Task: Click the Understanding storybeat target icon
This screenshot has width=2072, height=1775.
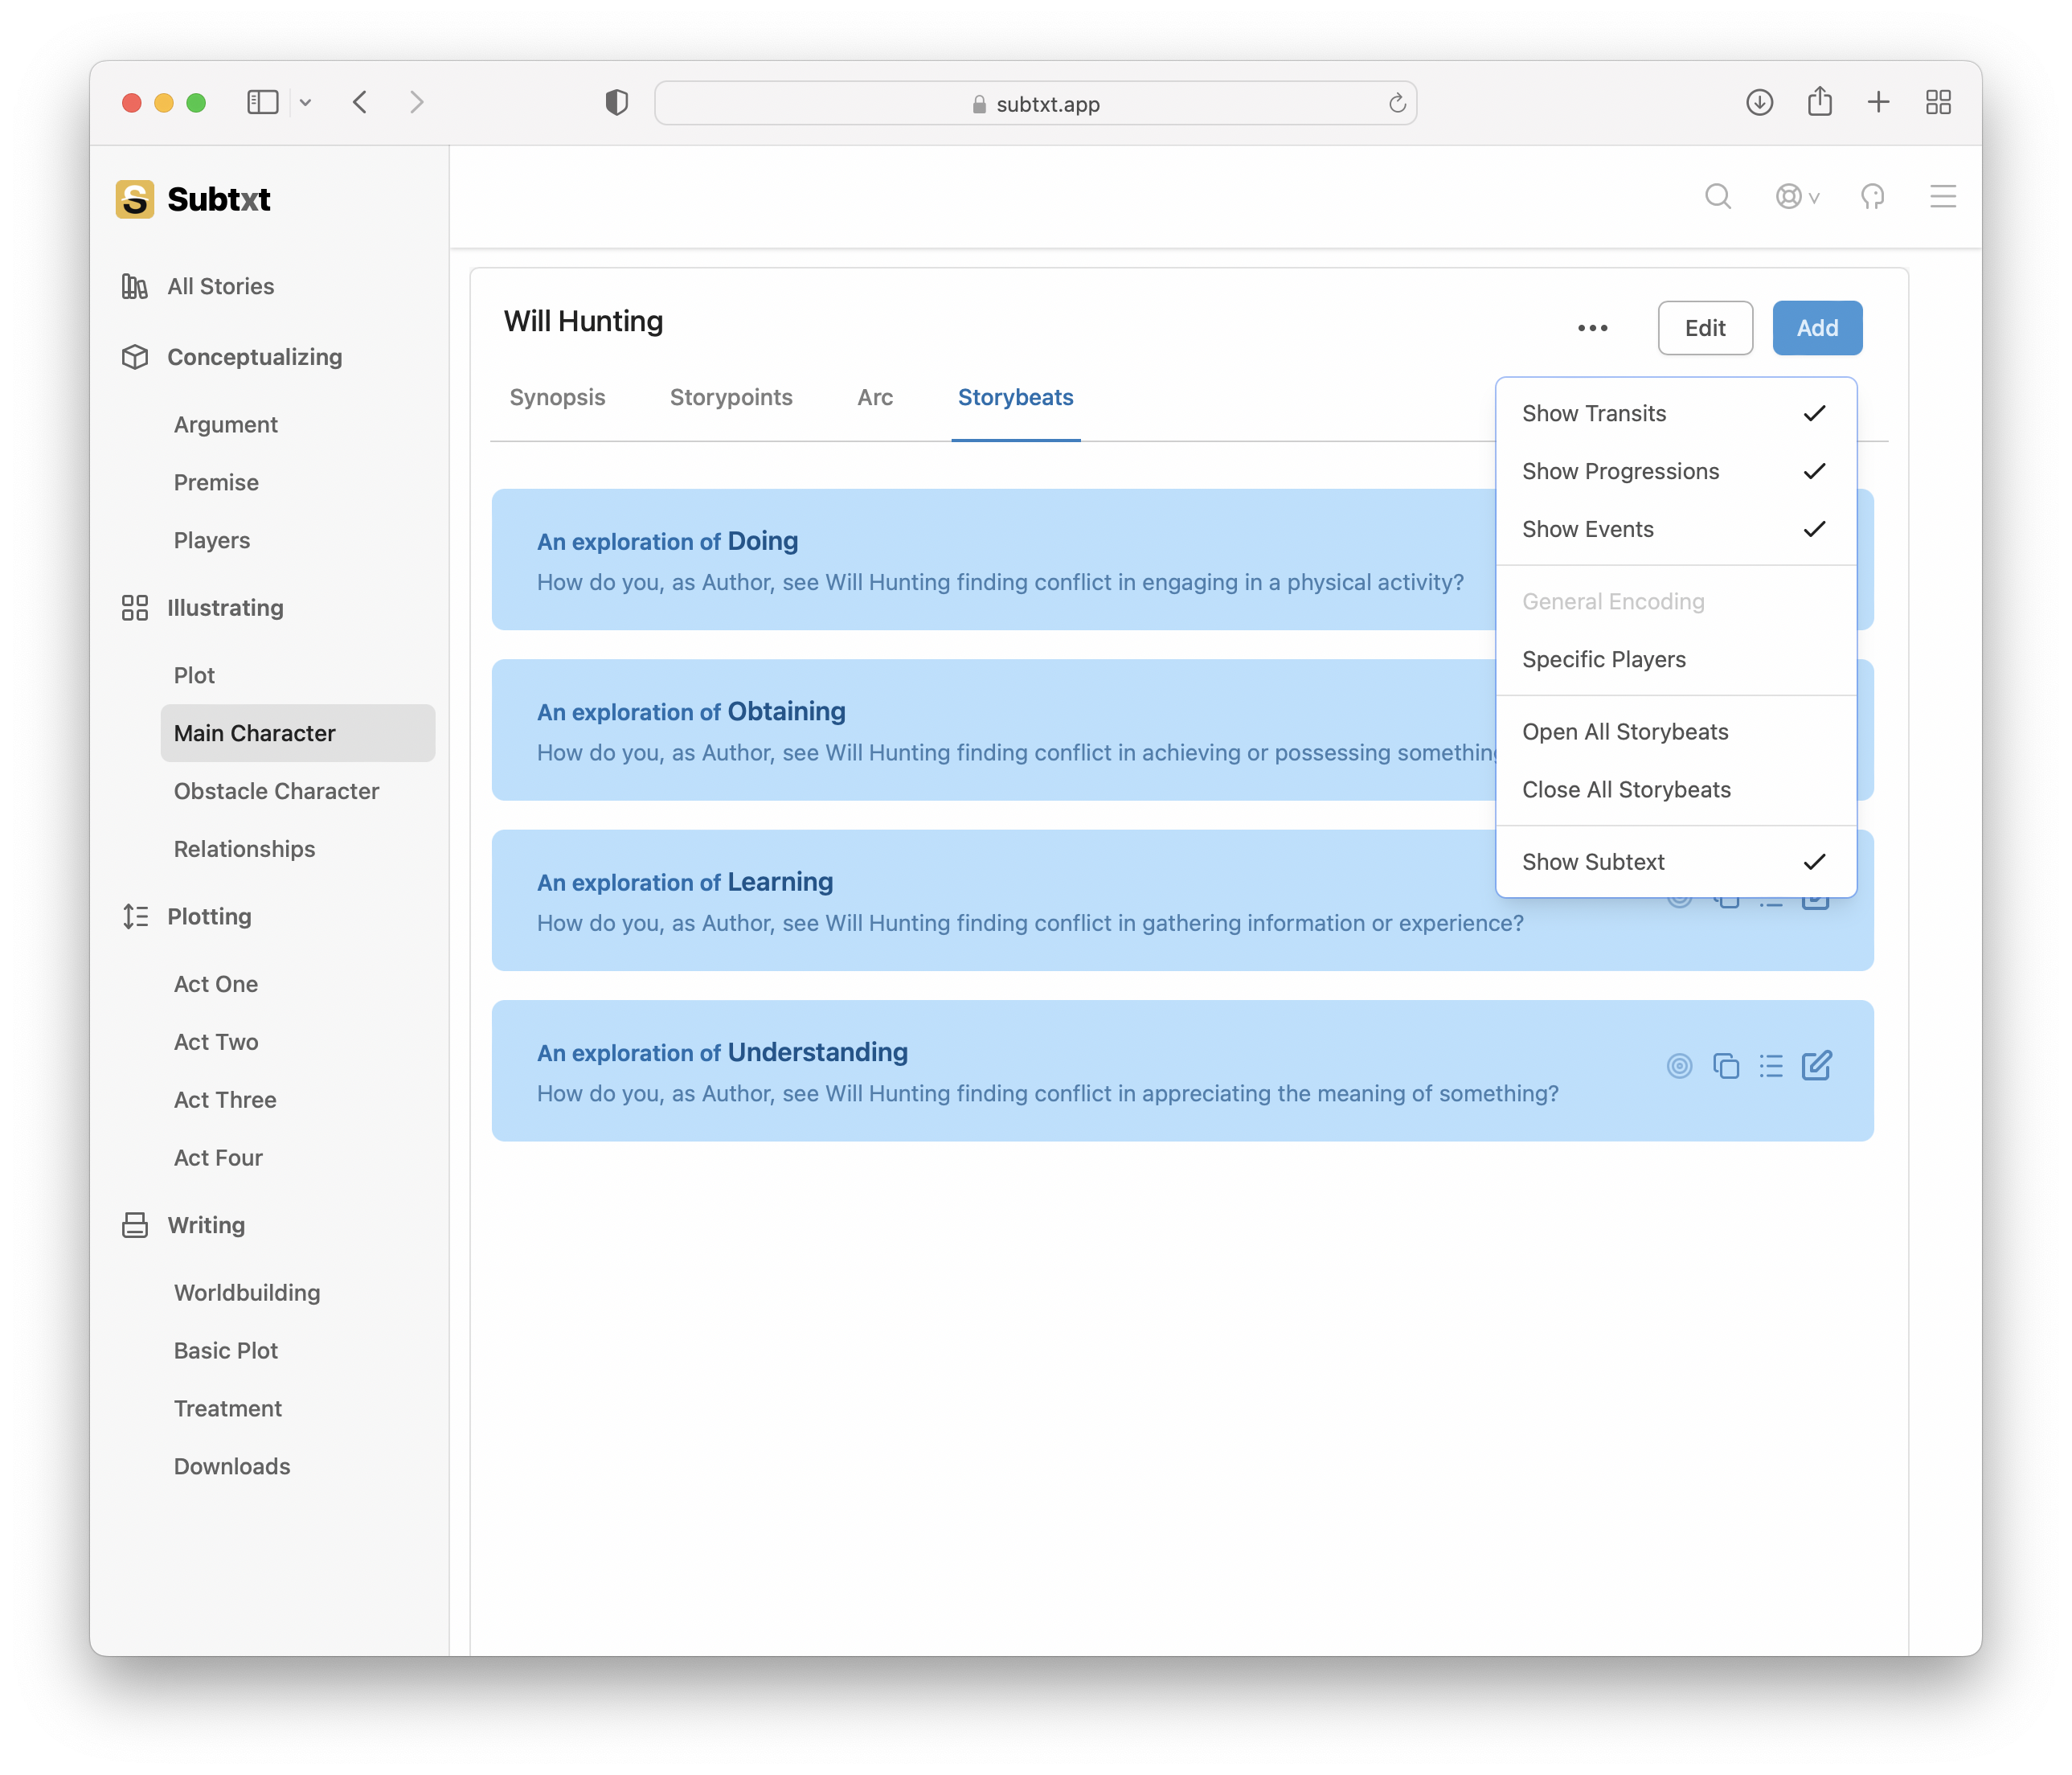Action: (1679, 1066)
